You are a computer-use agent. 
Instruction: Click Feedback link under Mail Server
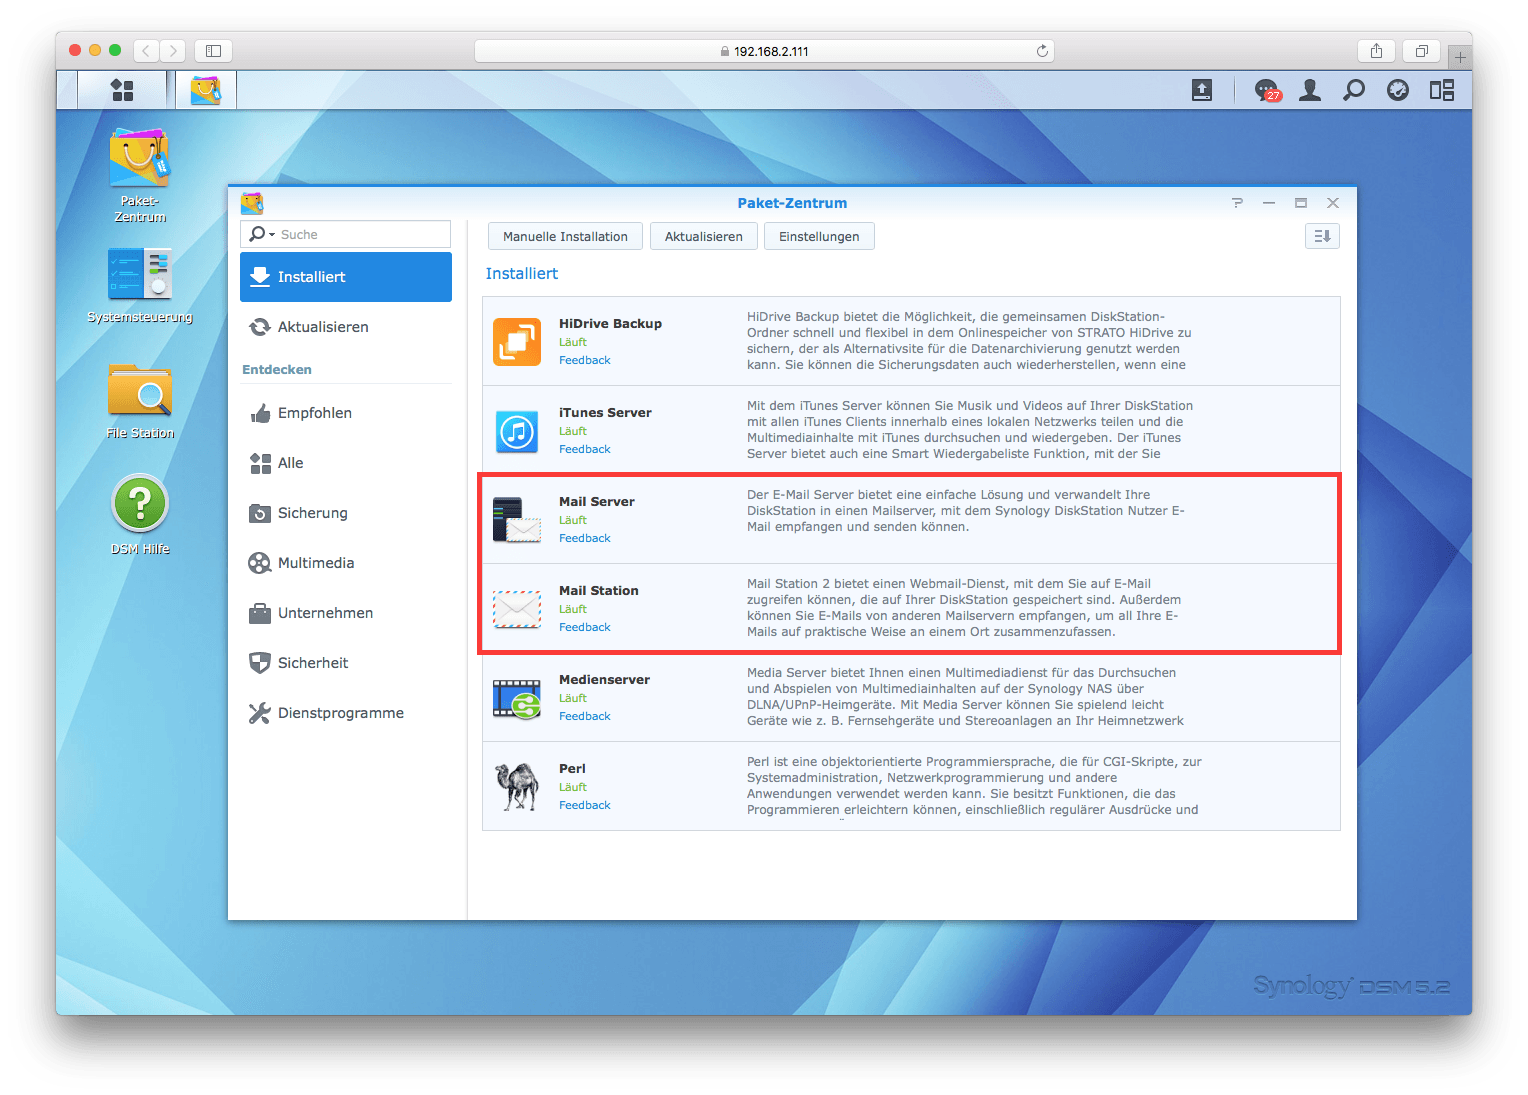coord(585,538)
